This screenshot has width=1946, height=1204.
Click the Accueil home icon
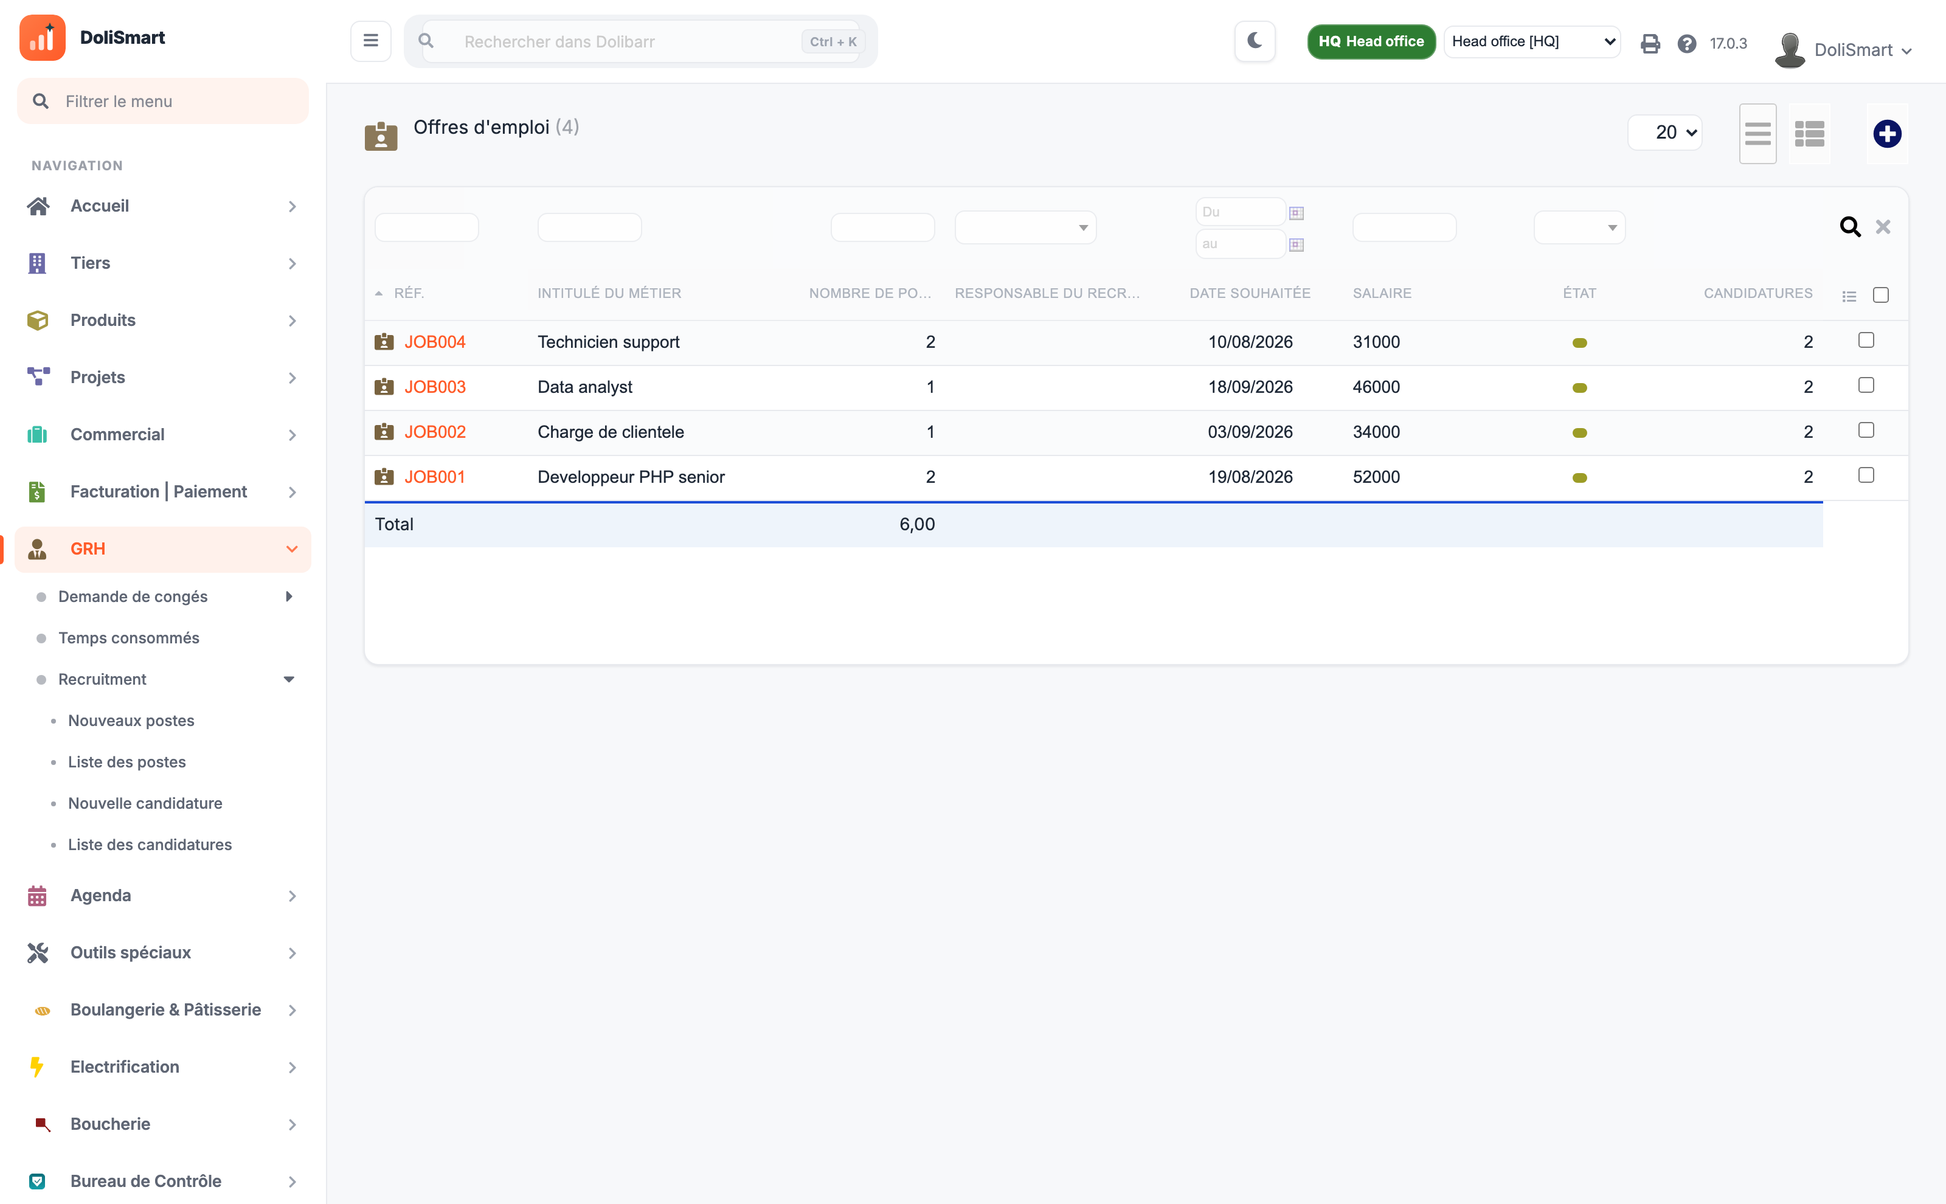(x=38, y=206)
